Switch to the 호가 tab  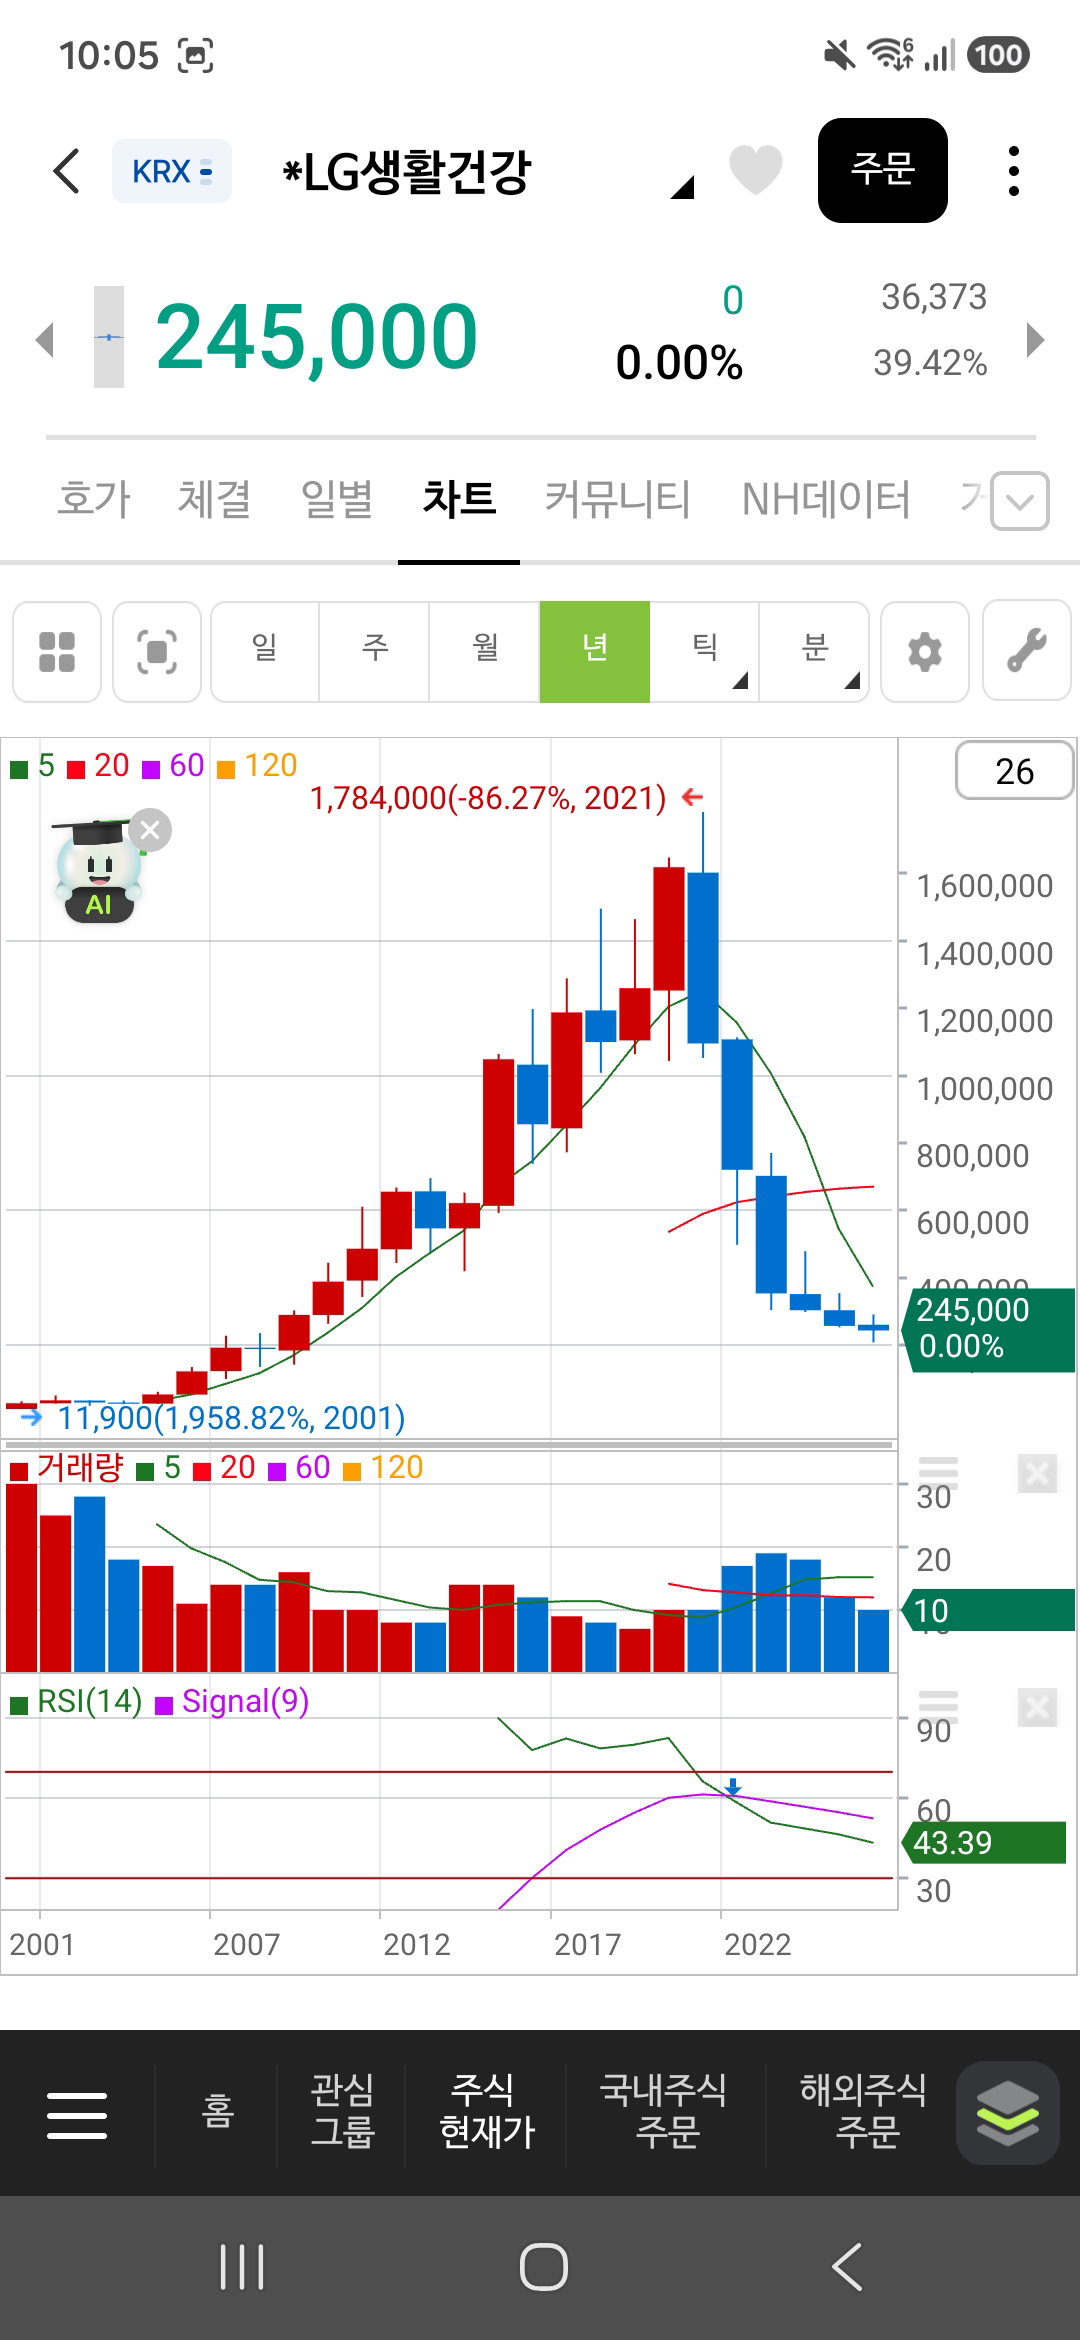pos(94,498)
